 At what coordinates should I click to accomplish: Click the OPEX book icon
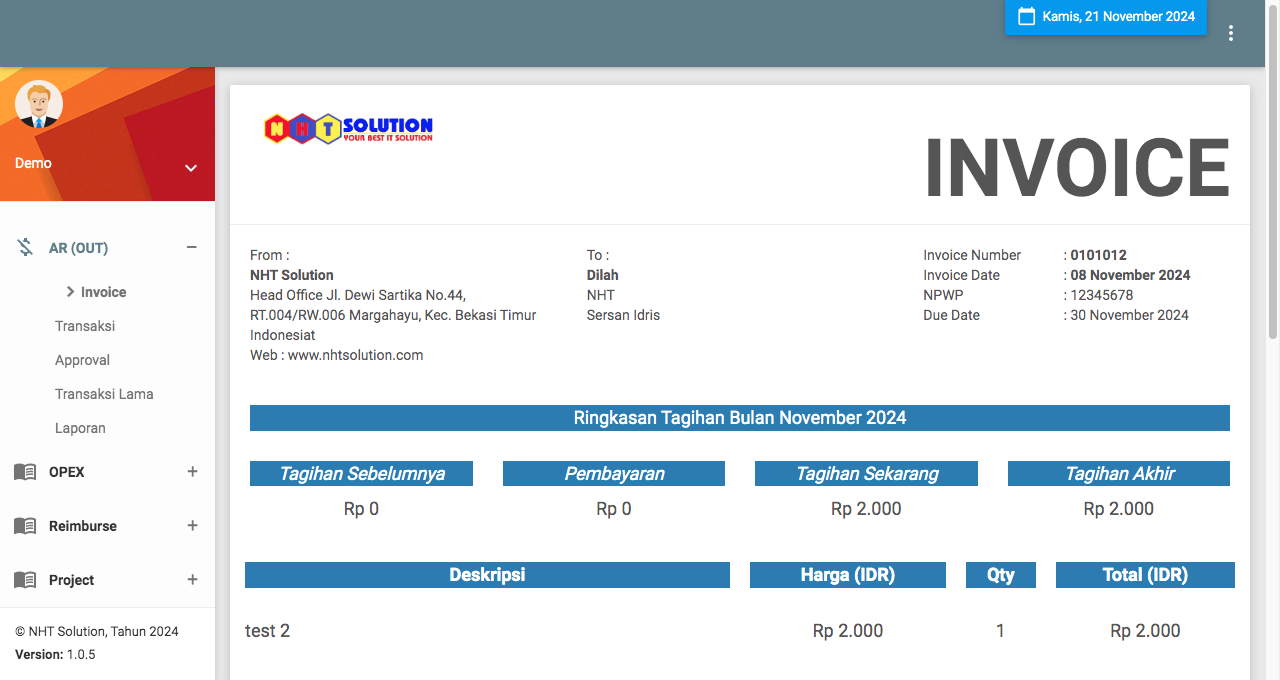[25, 472]
